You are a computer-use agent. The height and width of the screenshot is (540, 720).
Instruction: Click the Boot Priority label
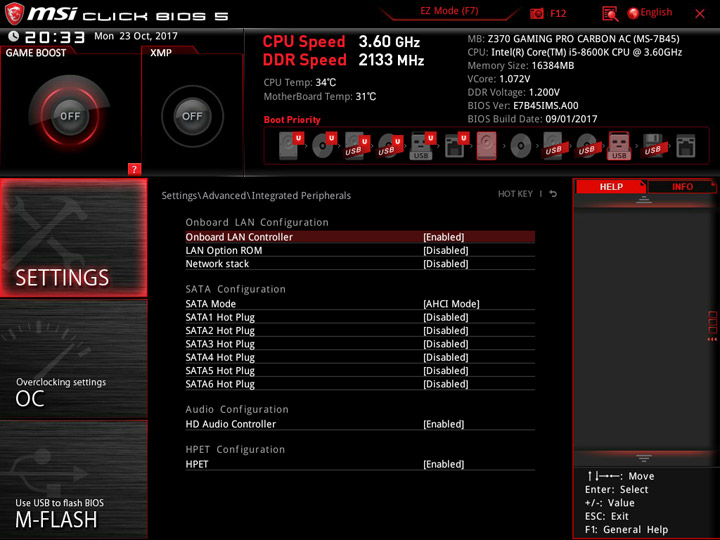click(292, 120)
